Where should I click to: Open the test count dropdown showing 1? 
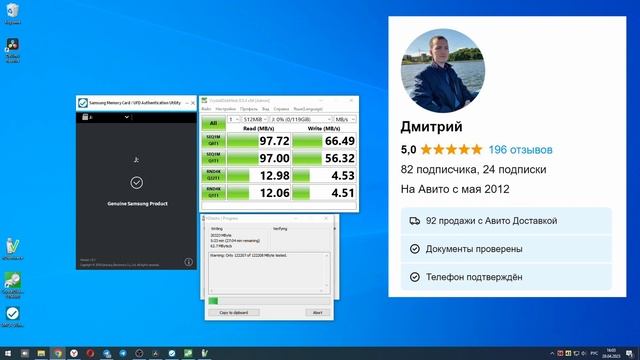(233, 119)
